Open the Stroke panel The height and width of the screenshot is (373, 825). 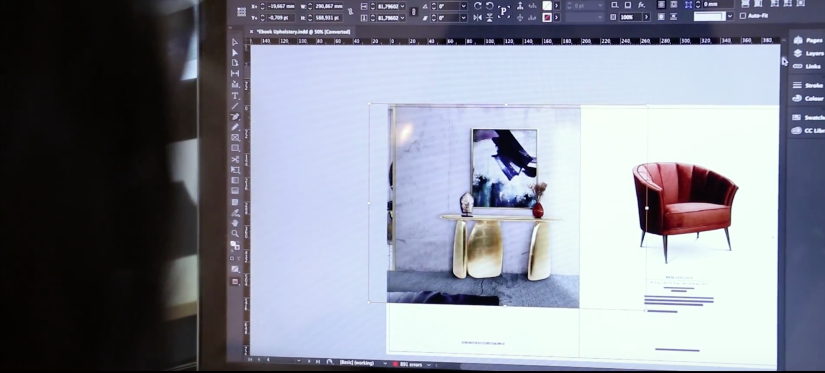coord(808,85)
